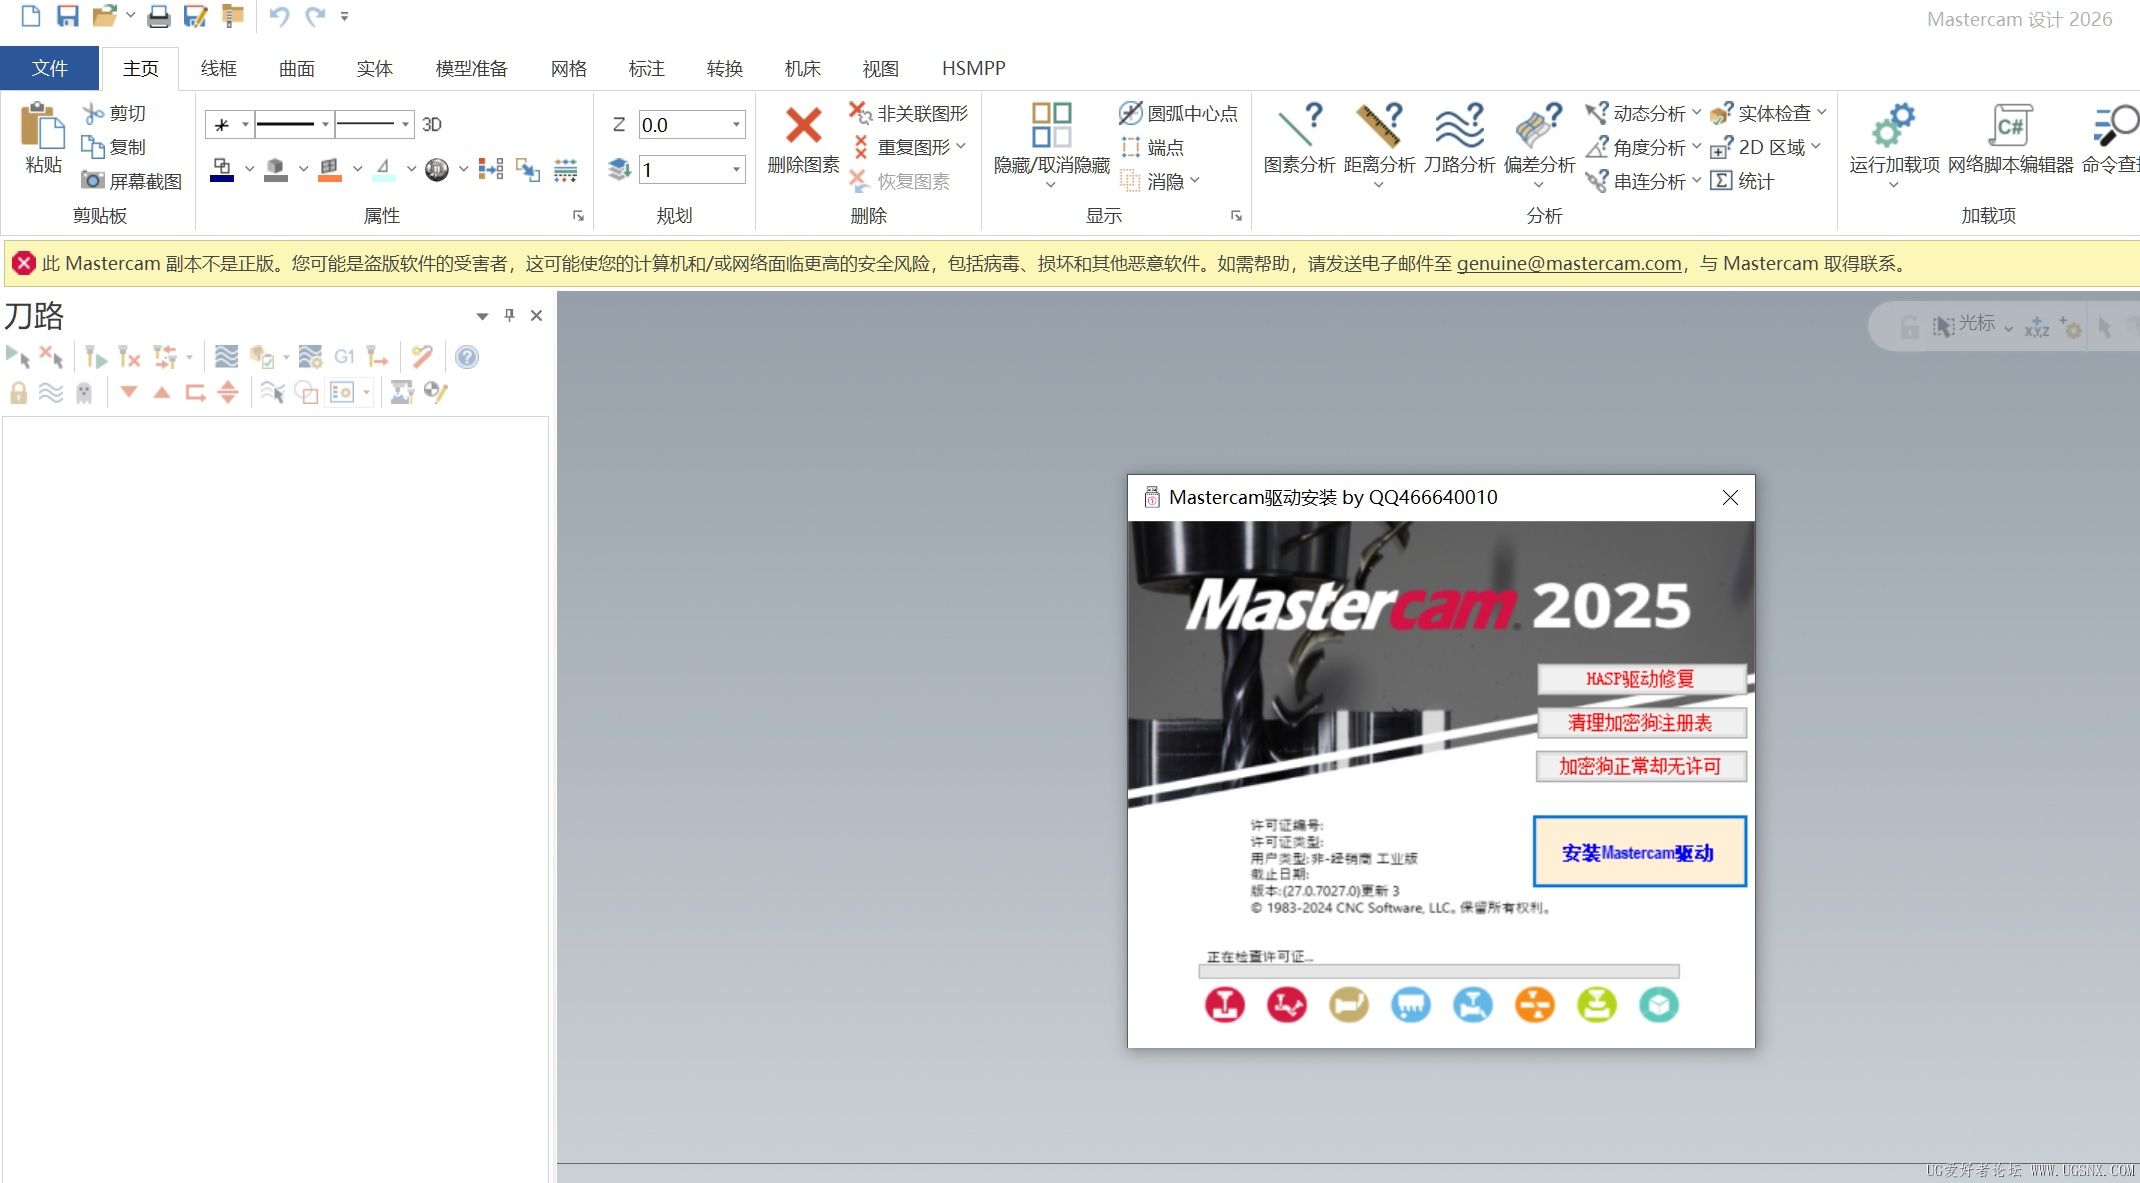The image size is (2140, 1183).
Task: Expand Chain Analysis (串连分析) dropdown
Action: (x=1696, y=180)
